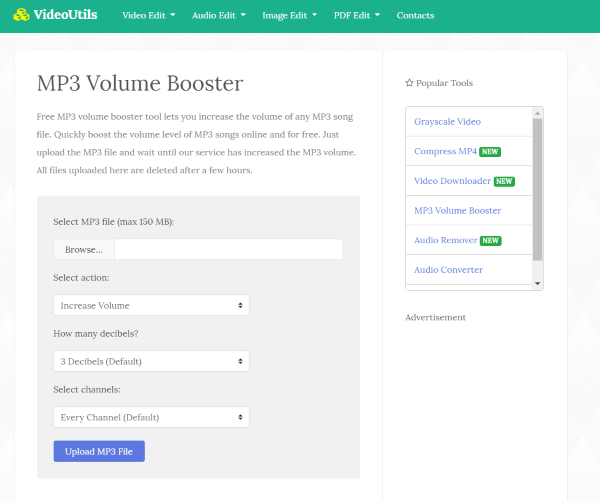Open the MP3 Volume Booster sidebar link
The image size is (600, 501).
(457, 211)
